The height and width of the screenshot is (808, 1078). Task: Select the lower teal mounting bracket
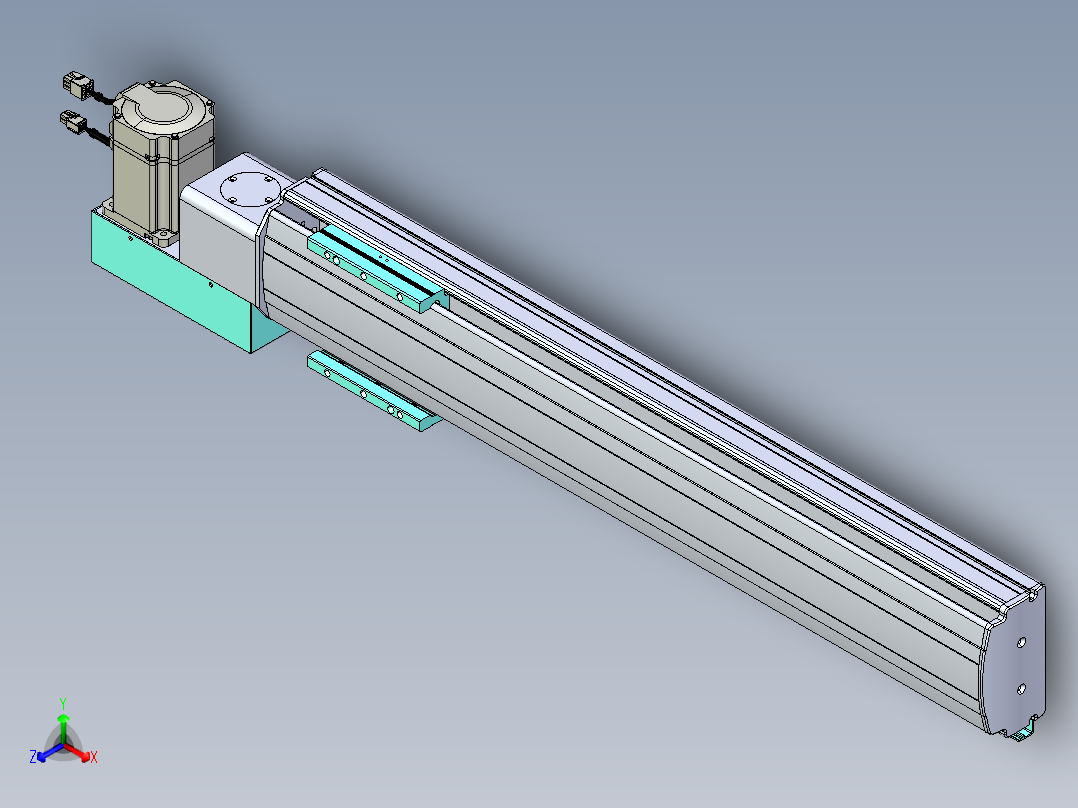[x=374, y=391]
